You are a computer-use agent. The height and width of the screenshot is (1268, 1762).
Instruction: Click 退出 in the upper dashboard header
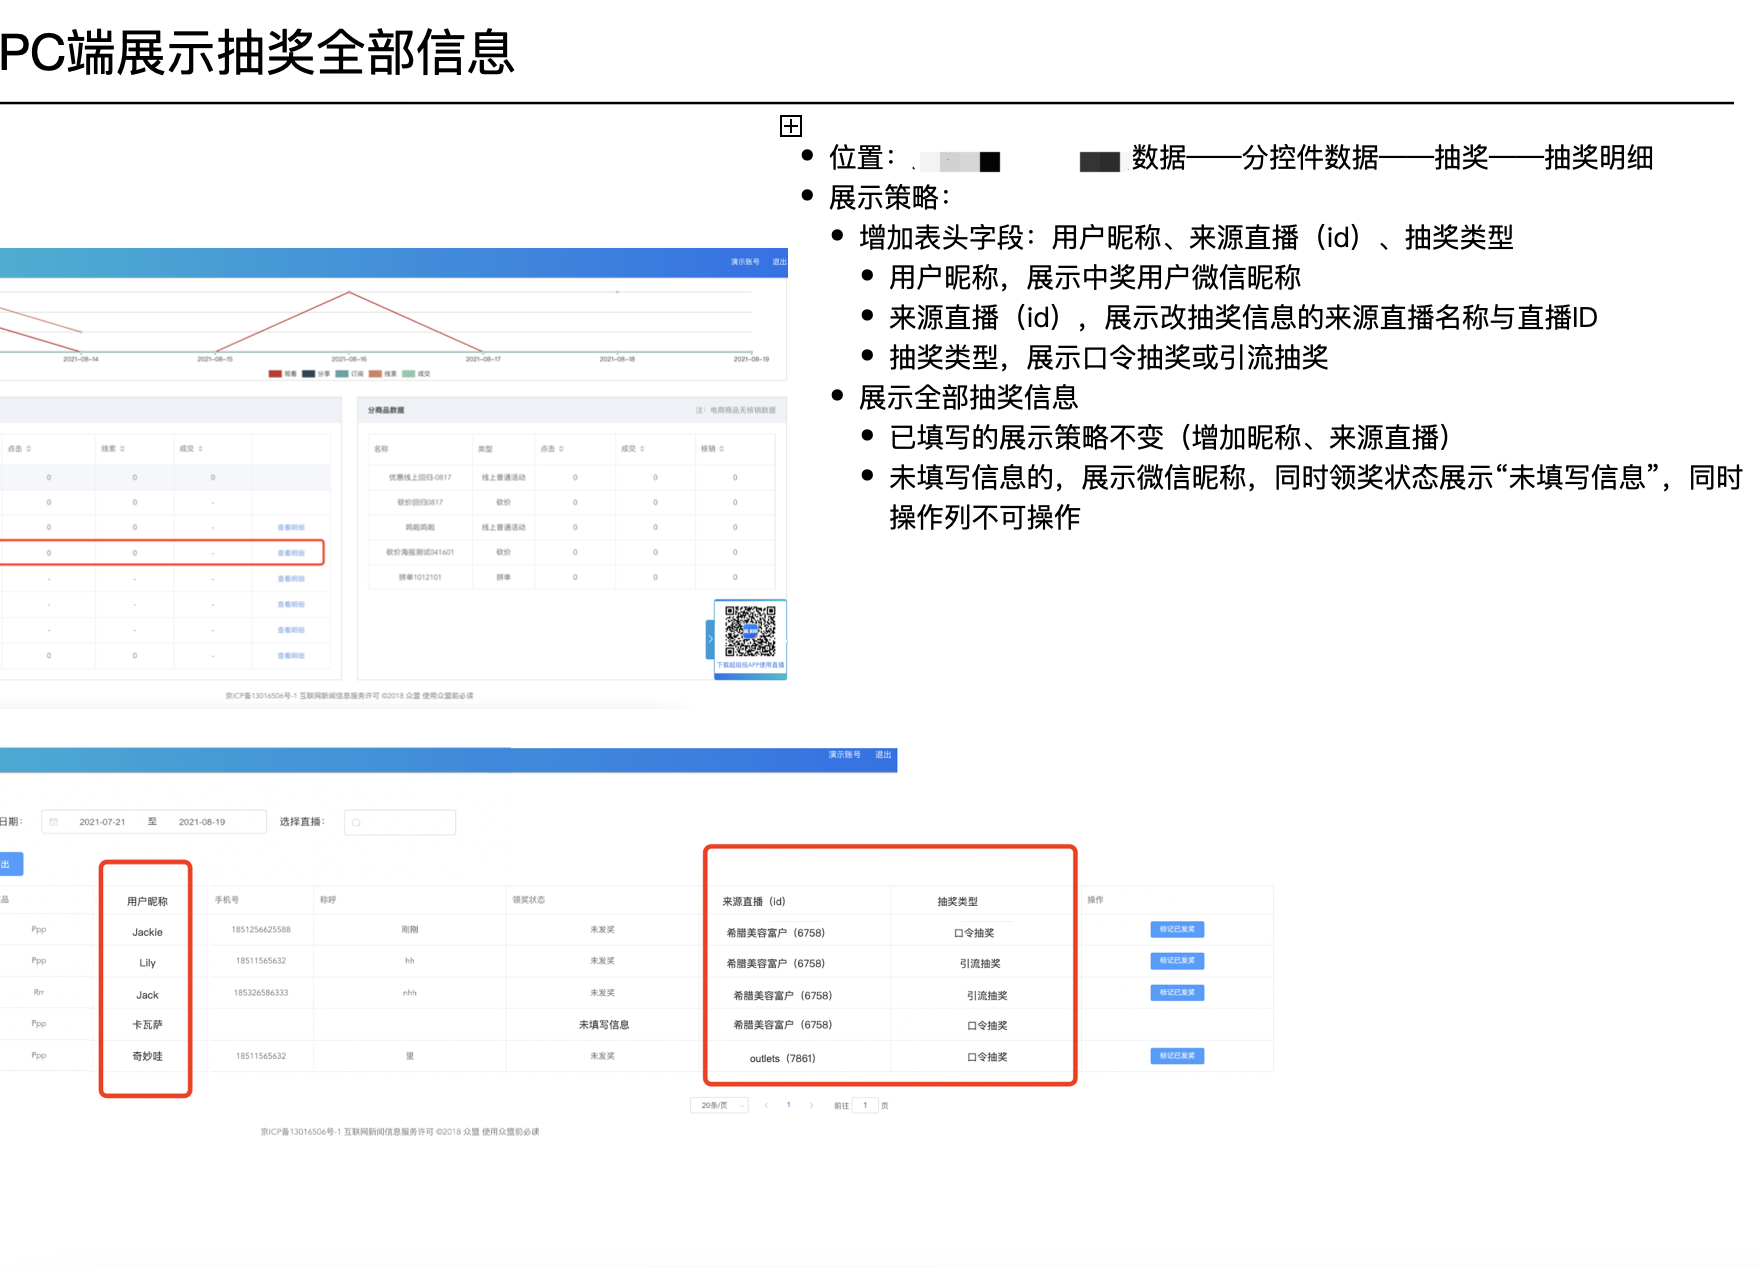click(x=780, y=262)
